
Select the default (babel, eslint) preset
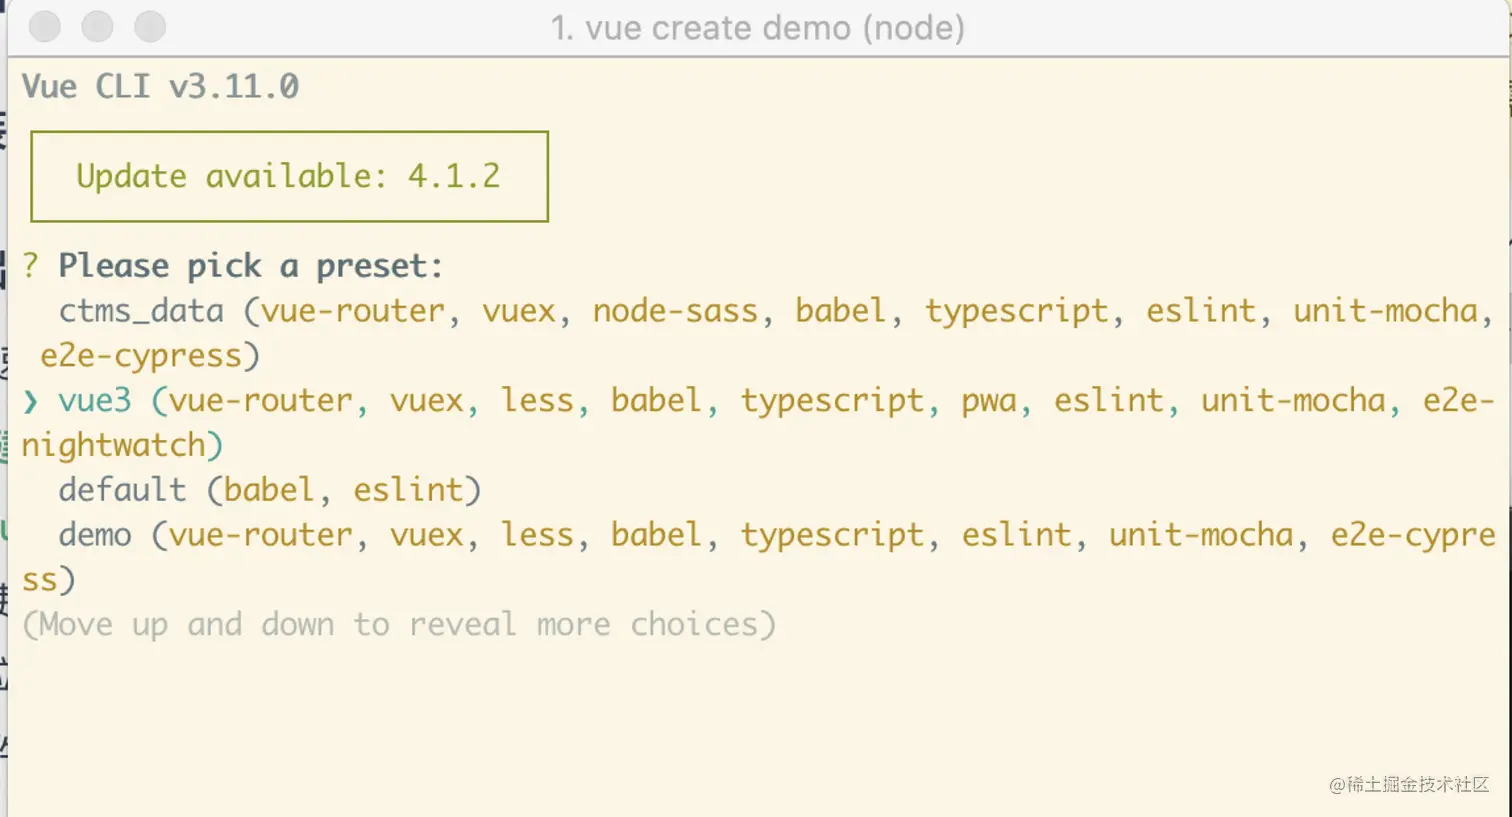pyautogui.click(x=270, y=490)
